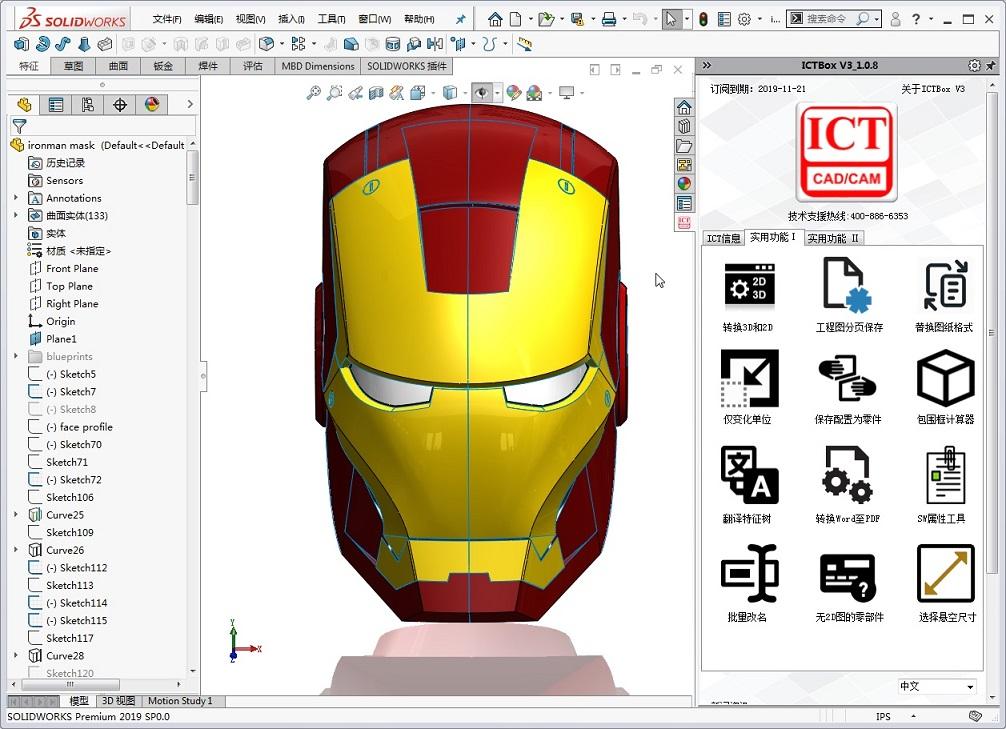Image resolution: width=1006 pixels, height=729 pixels.
Task: Switch to the 实用功能 II tab
Action: point(832,238)
